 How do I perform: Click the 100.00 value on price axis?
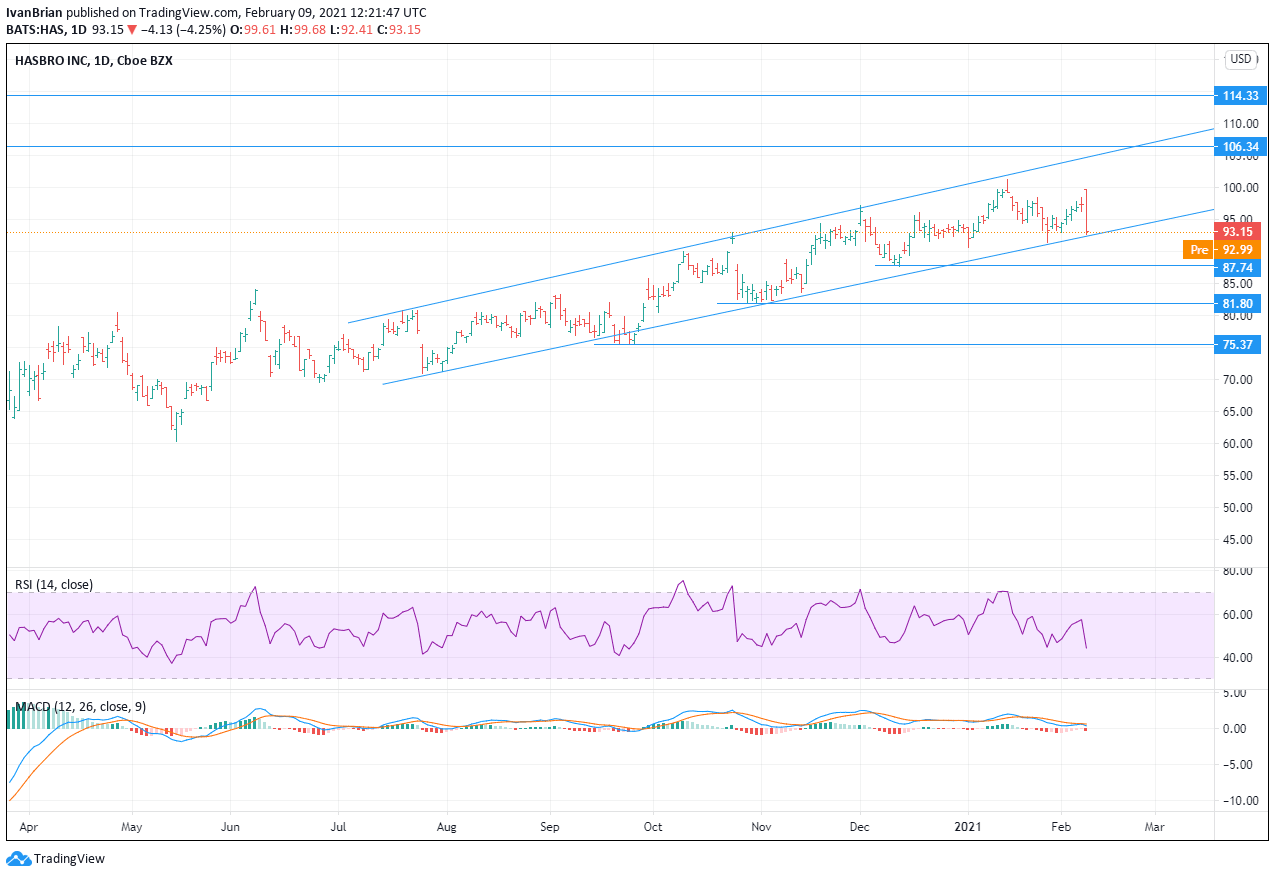[1239, 188]
